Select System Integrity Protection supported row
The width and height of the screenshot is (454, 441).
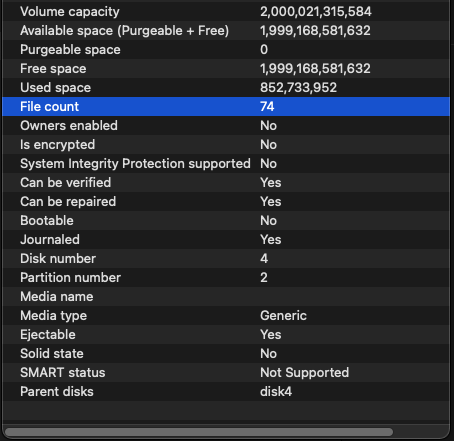[x=226, y=164]
